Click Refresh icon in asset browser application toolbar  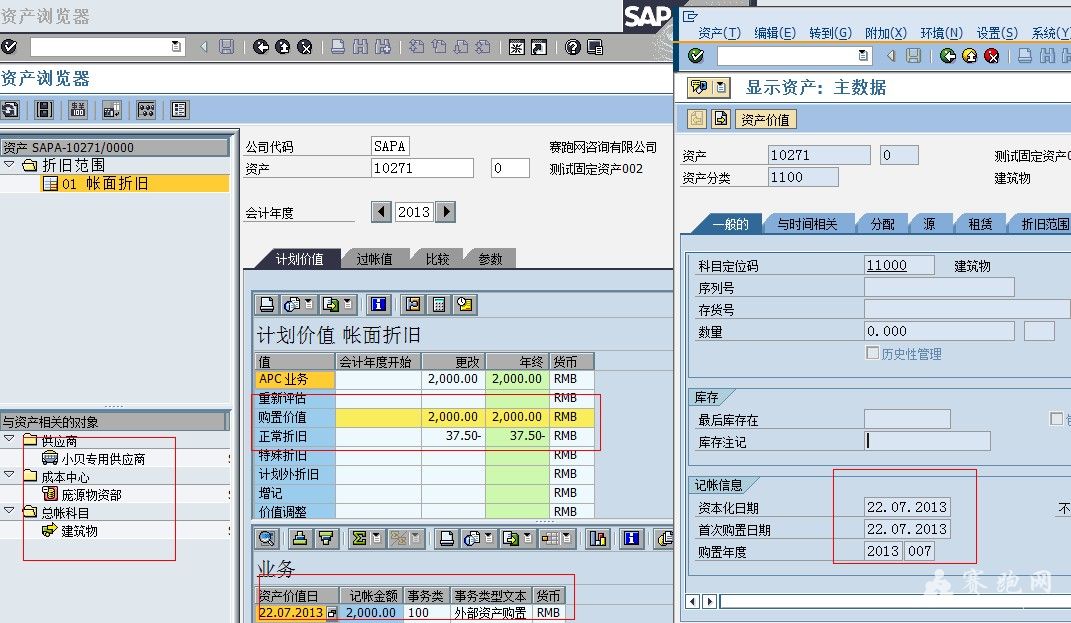coord(10,109)
